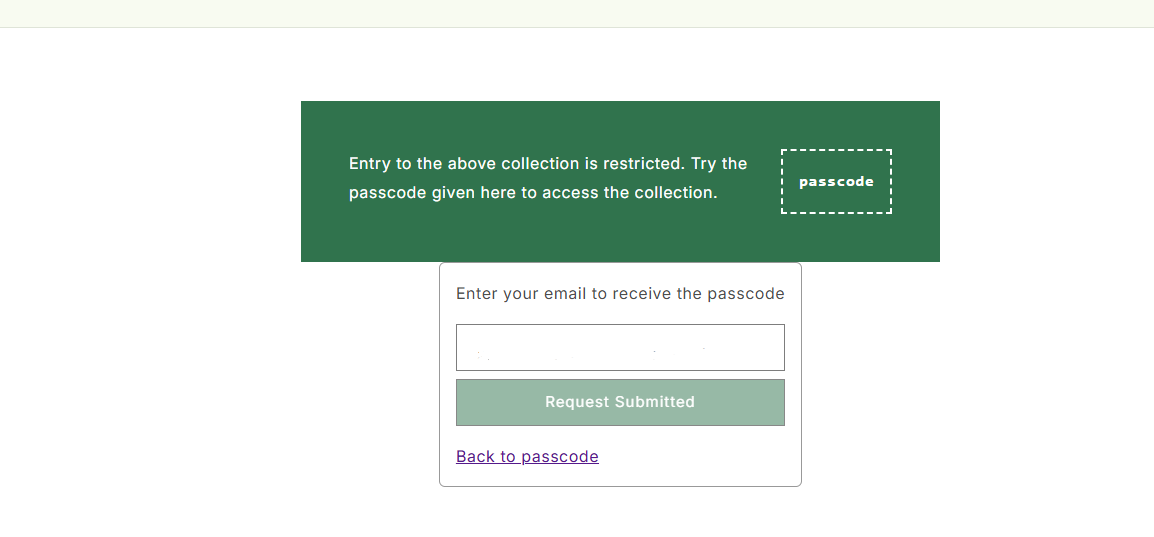Click the word 'Submitted' on the green button

pos(655,402)
